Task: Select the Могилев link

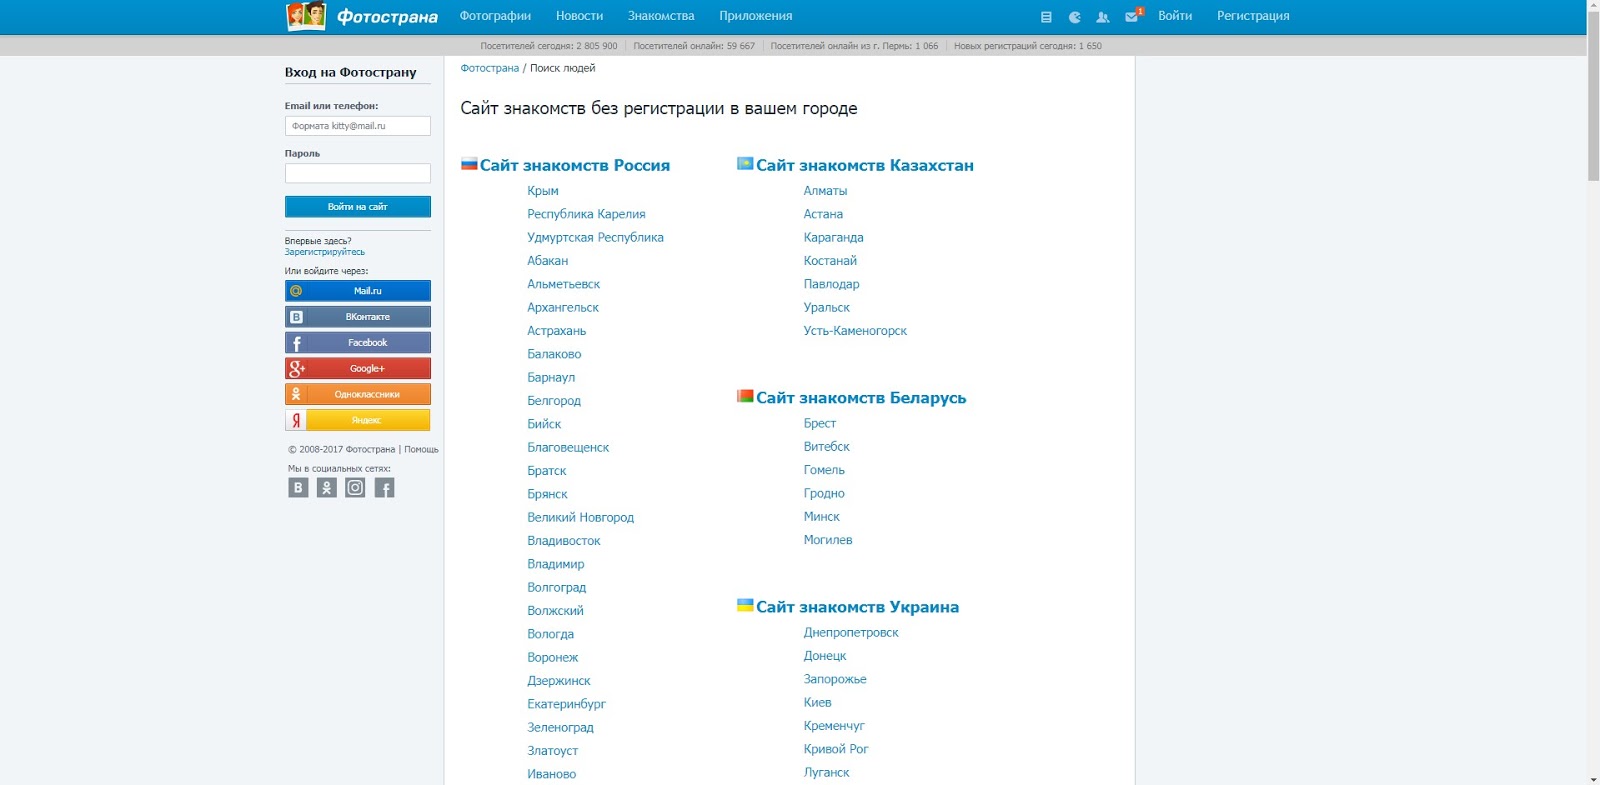Action: click(x=828, y=540)
